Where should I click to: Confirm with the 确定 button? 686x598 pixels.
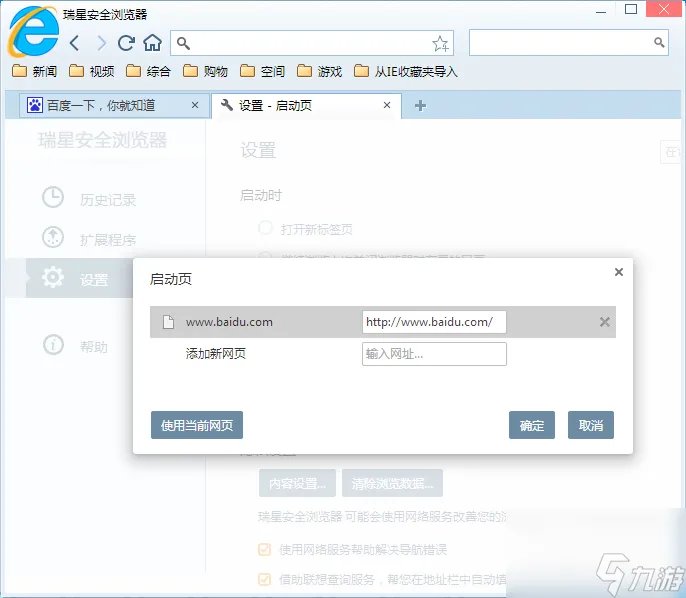coord(531,425)
